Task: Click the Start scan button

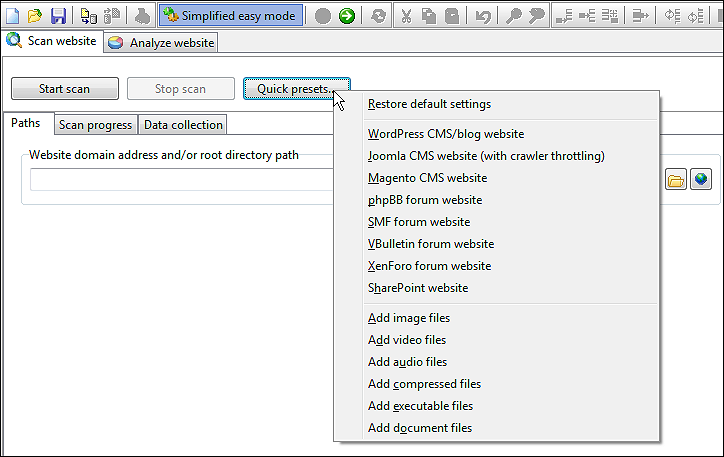Action: [x=65, y=89]
